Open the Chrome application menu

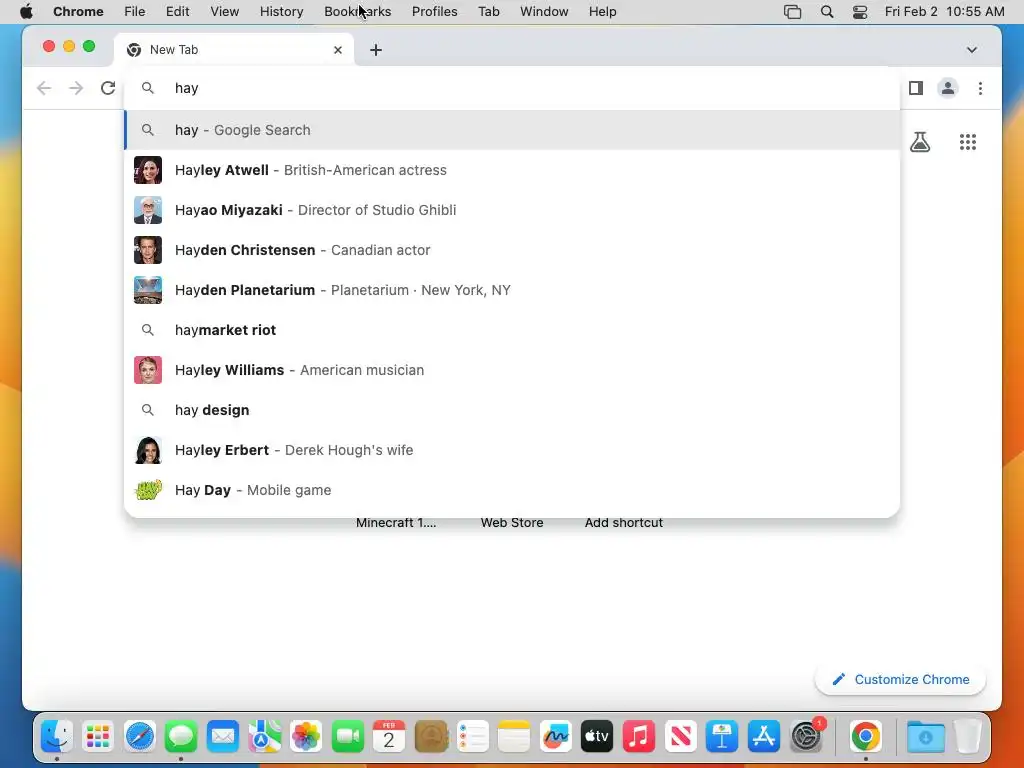(78, 12)
